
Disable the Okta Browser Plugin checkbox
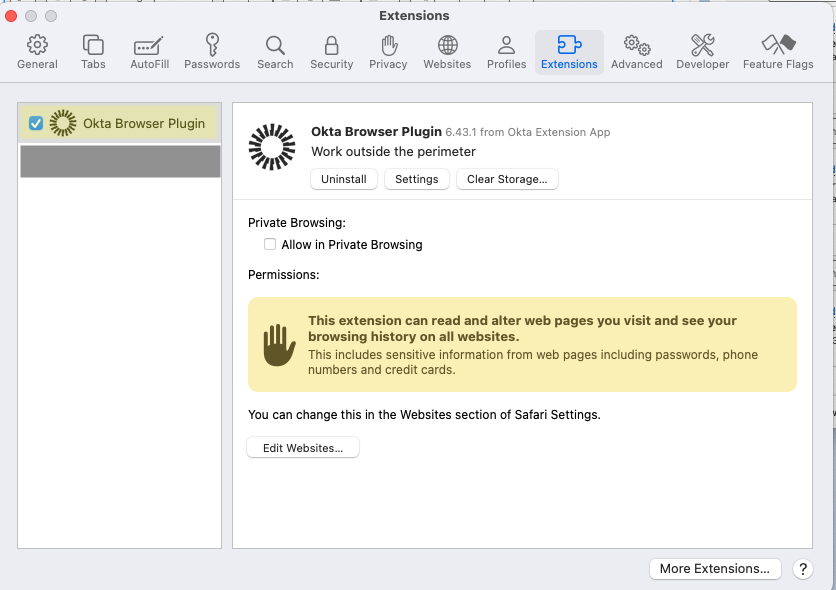[36, 123]
